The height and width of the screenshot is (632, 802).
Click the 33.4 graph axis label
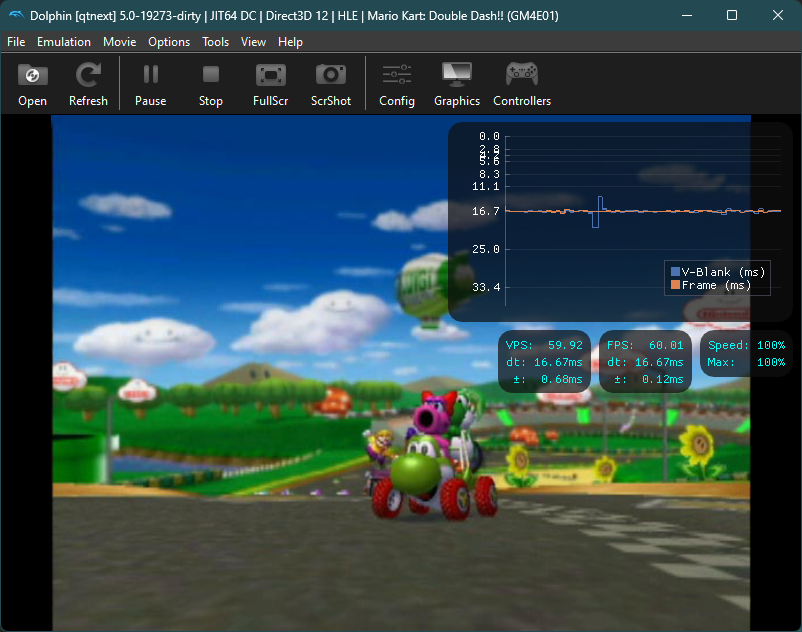(485, 287)
